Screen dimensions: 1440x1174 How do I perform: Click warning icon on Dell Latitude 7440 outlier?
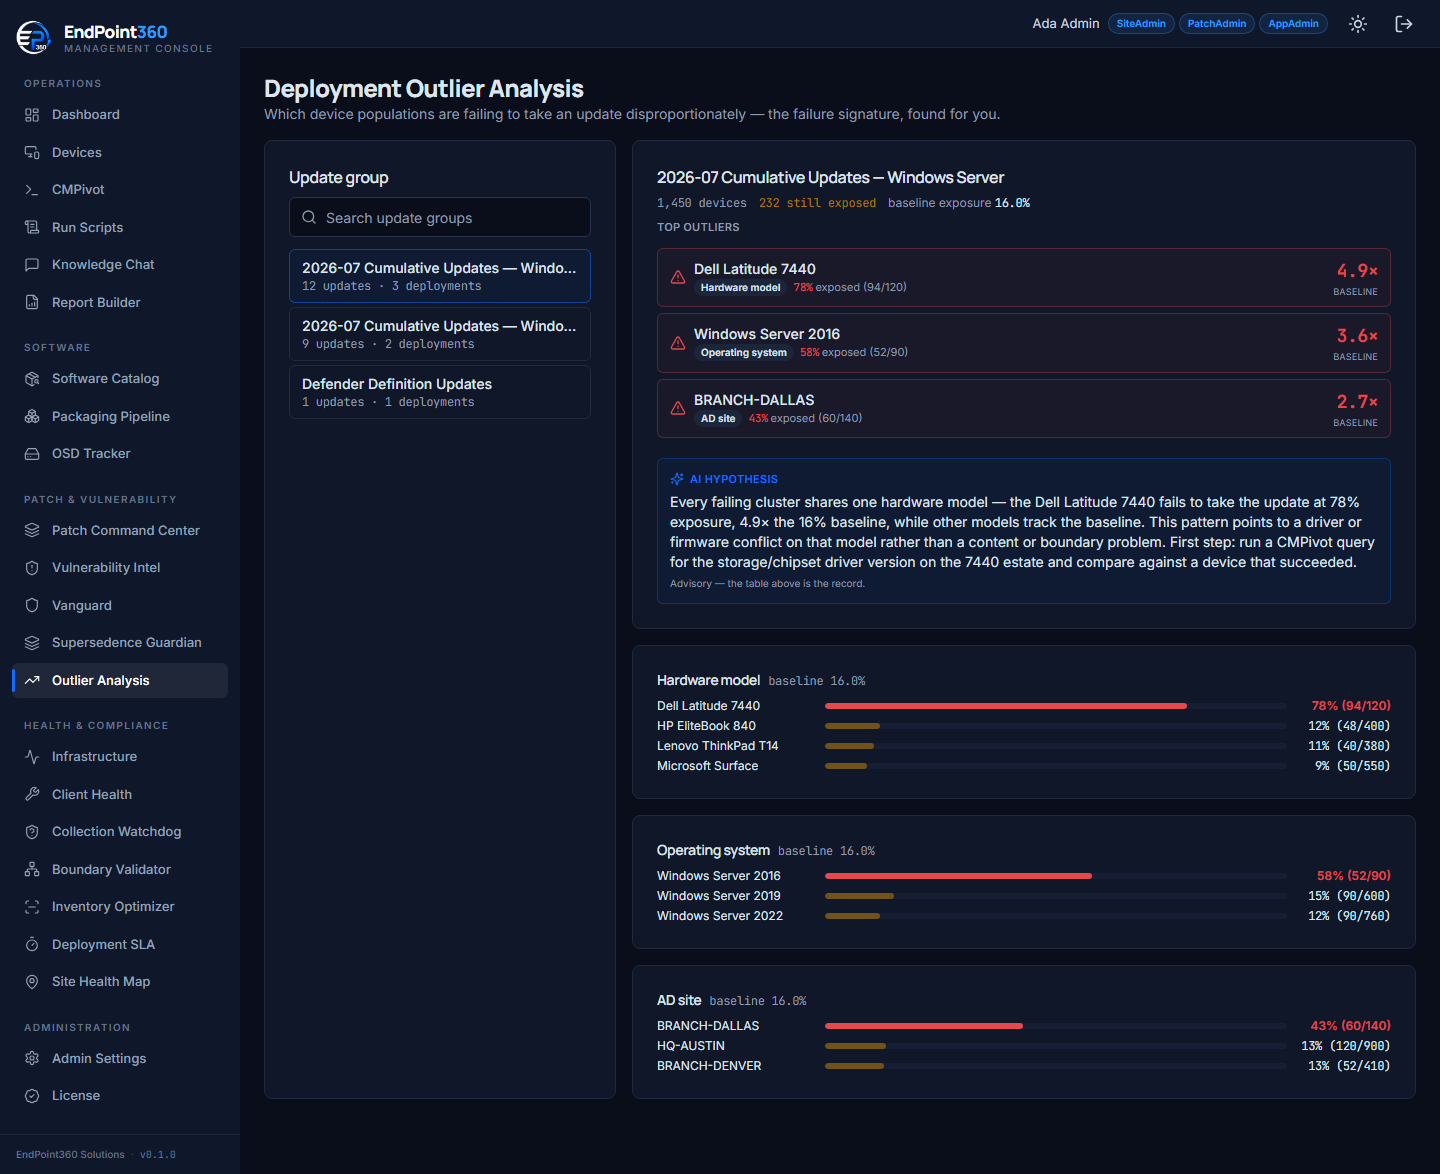pyautogui.click(x=678, y=277)
